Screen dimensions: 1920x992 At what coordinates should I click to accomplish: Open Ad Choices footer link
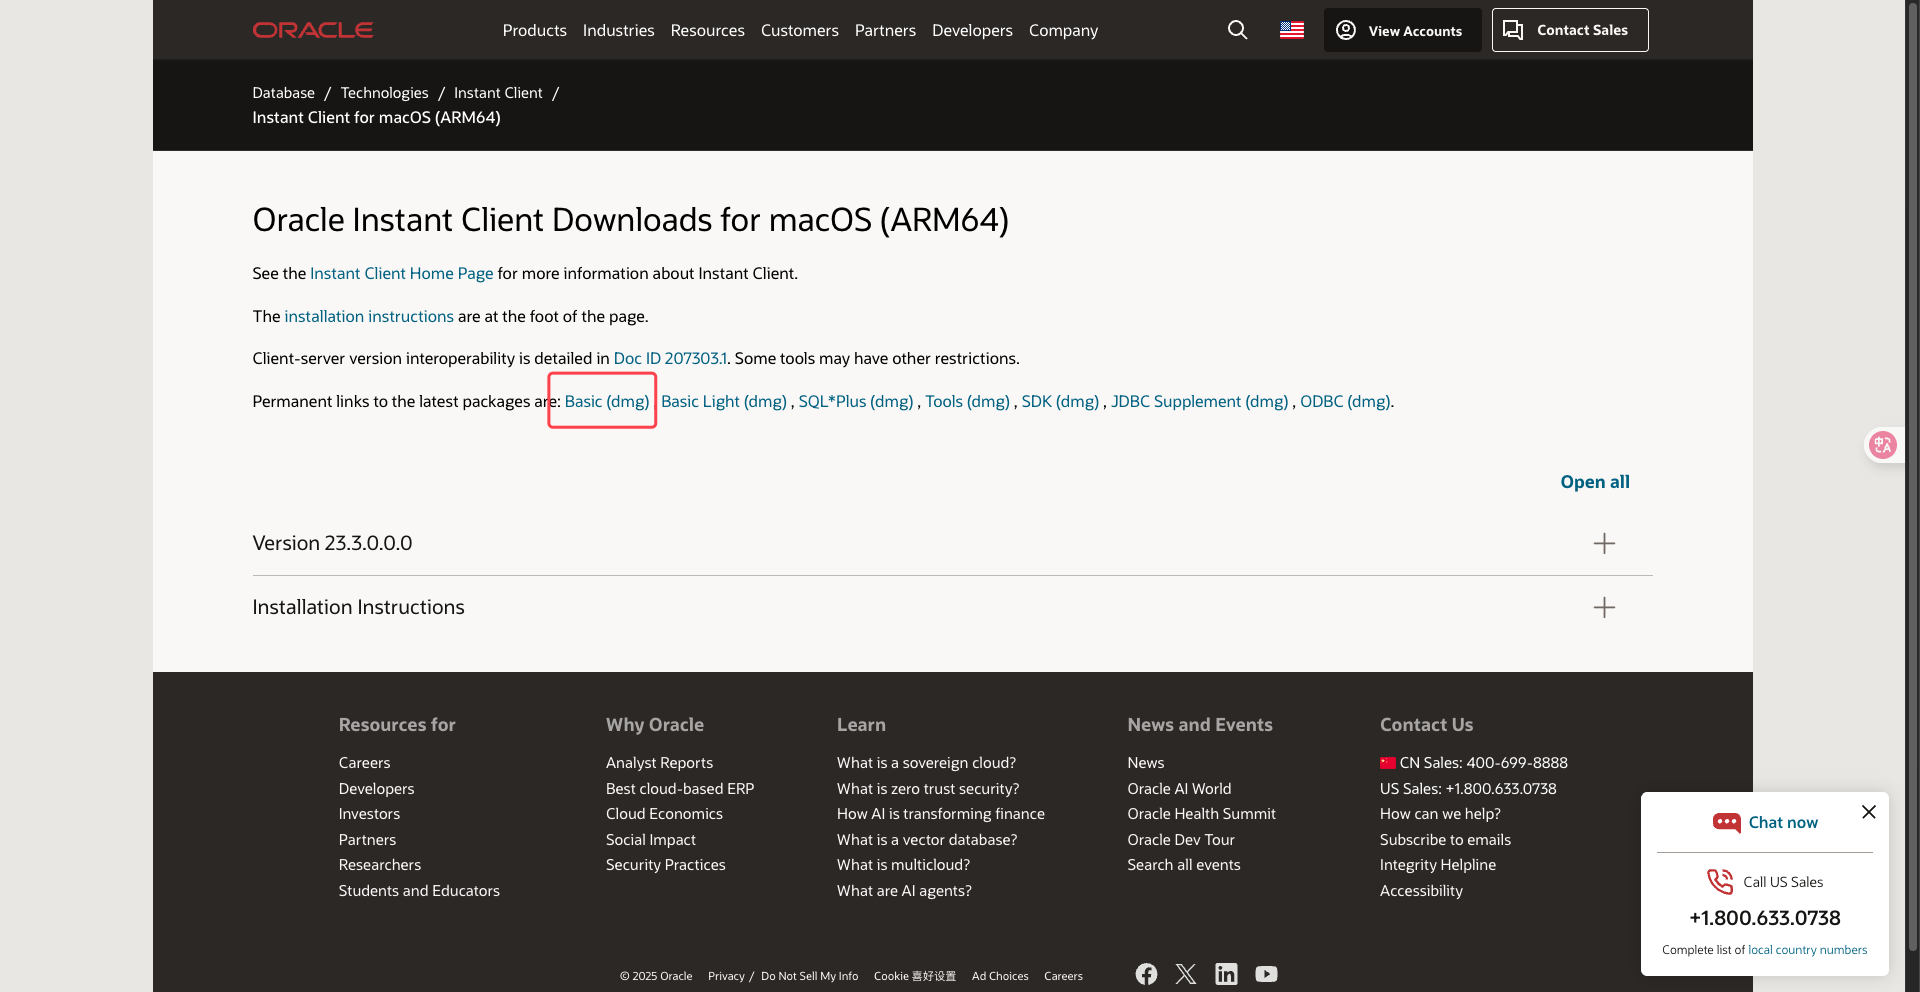tap(1000, 977)
